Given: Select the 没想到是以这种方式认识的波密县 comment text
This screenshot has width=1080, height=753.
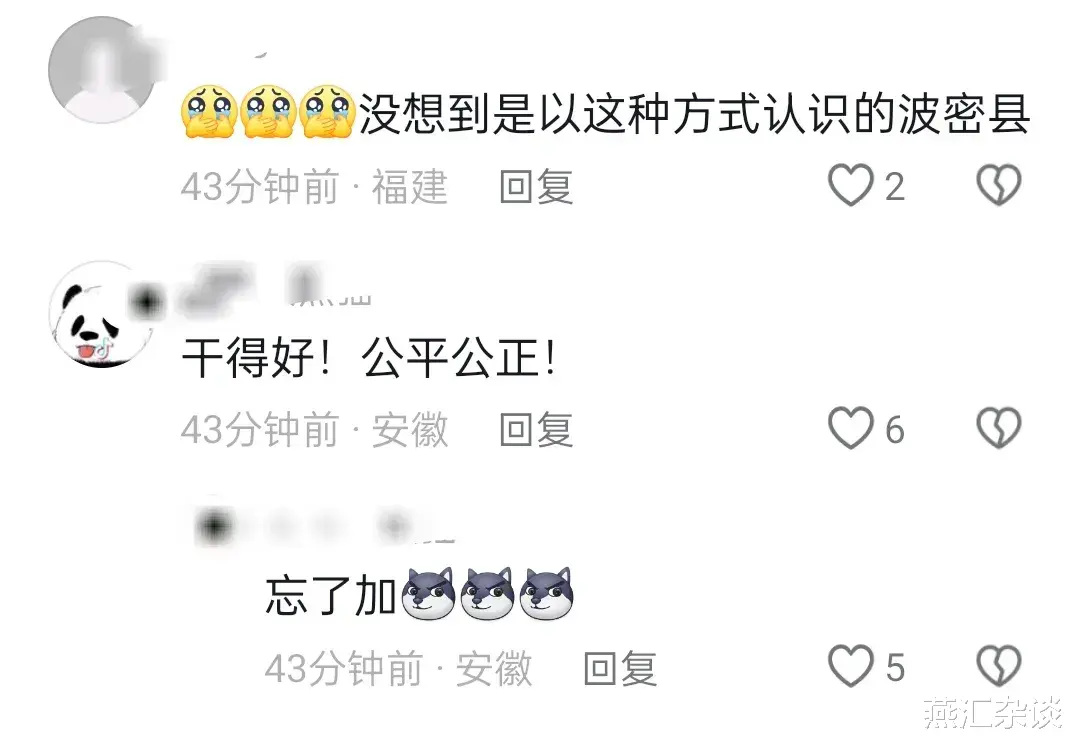Looking at the screenshot, I should 694,114.
